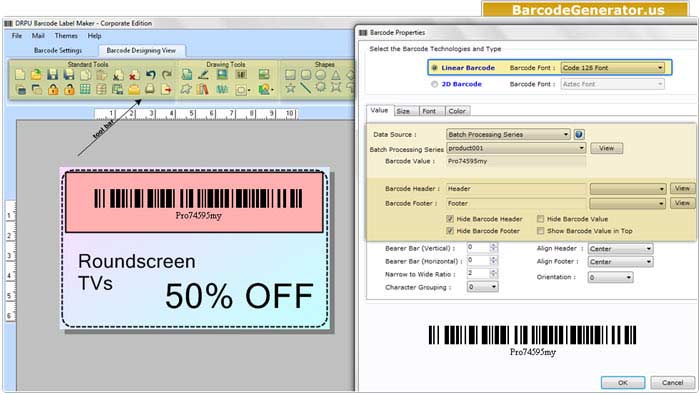Viewport: 700px width, 394px height.
Task: Click the Bearer Bar (Vertical) stepper
Action: pyautogui.click(x=493, y=247)
